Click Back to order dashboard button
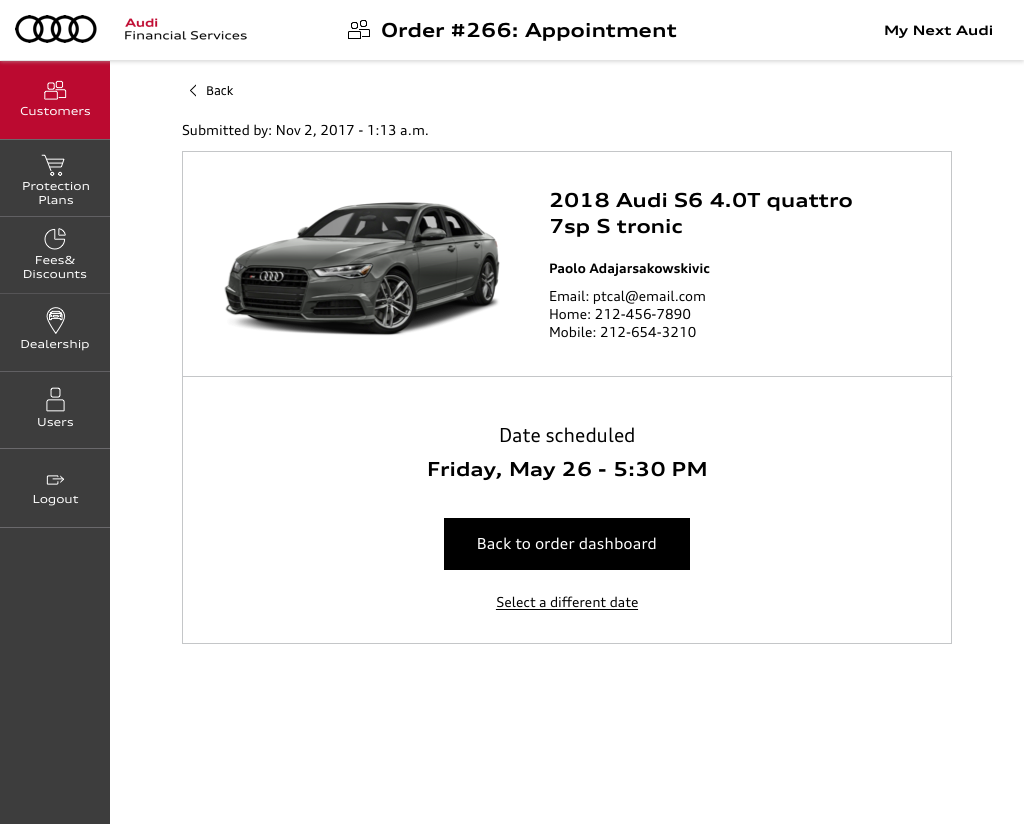1024x824 pixels. tap(566, 544)
